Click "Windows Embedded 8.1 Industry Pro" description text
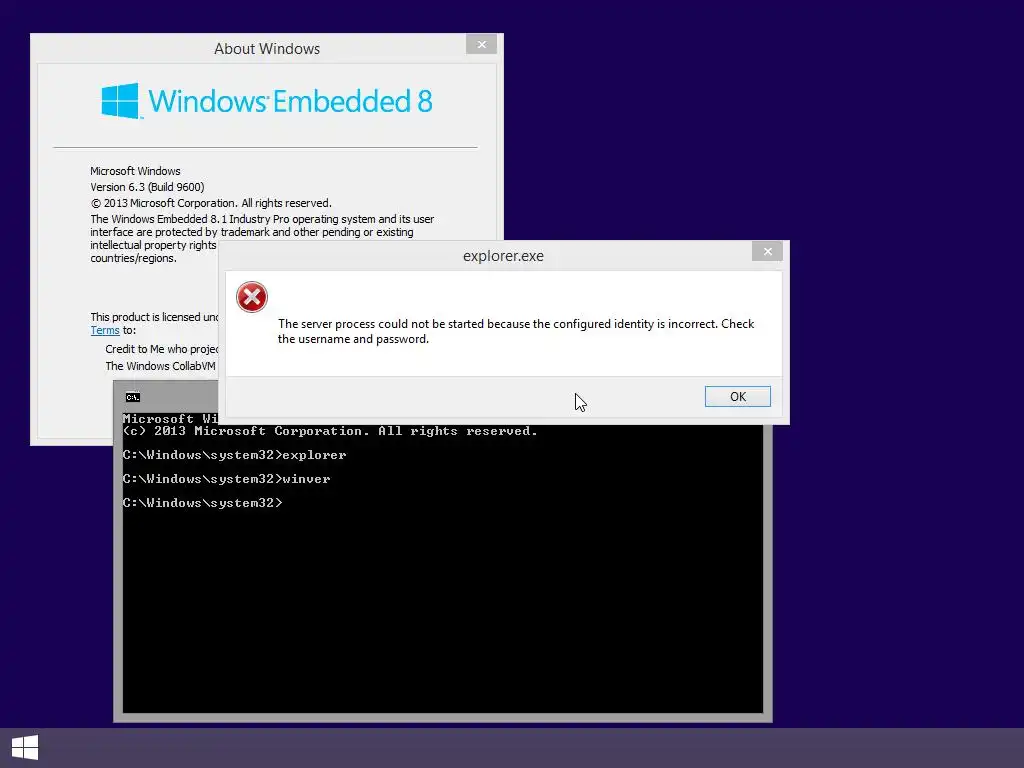Viewport: 1024px width, 768px height. tap(262, 238)
